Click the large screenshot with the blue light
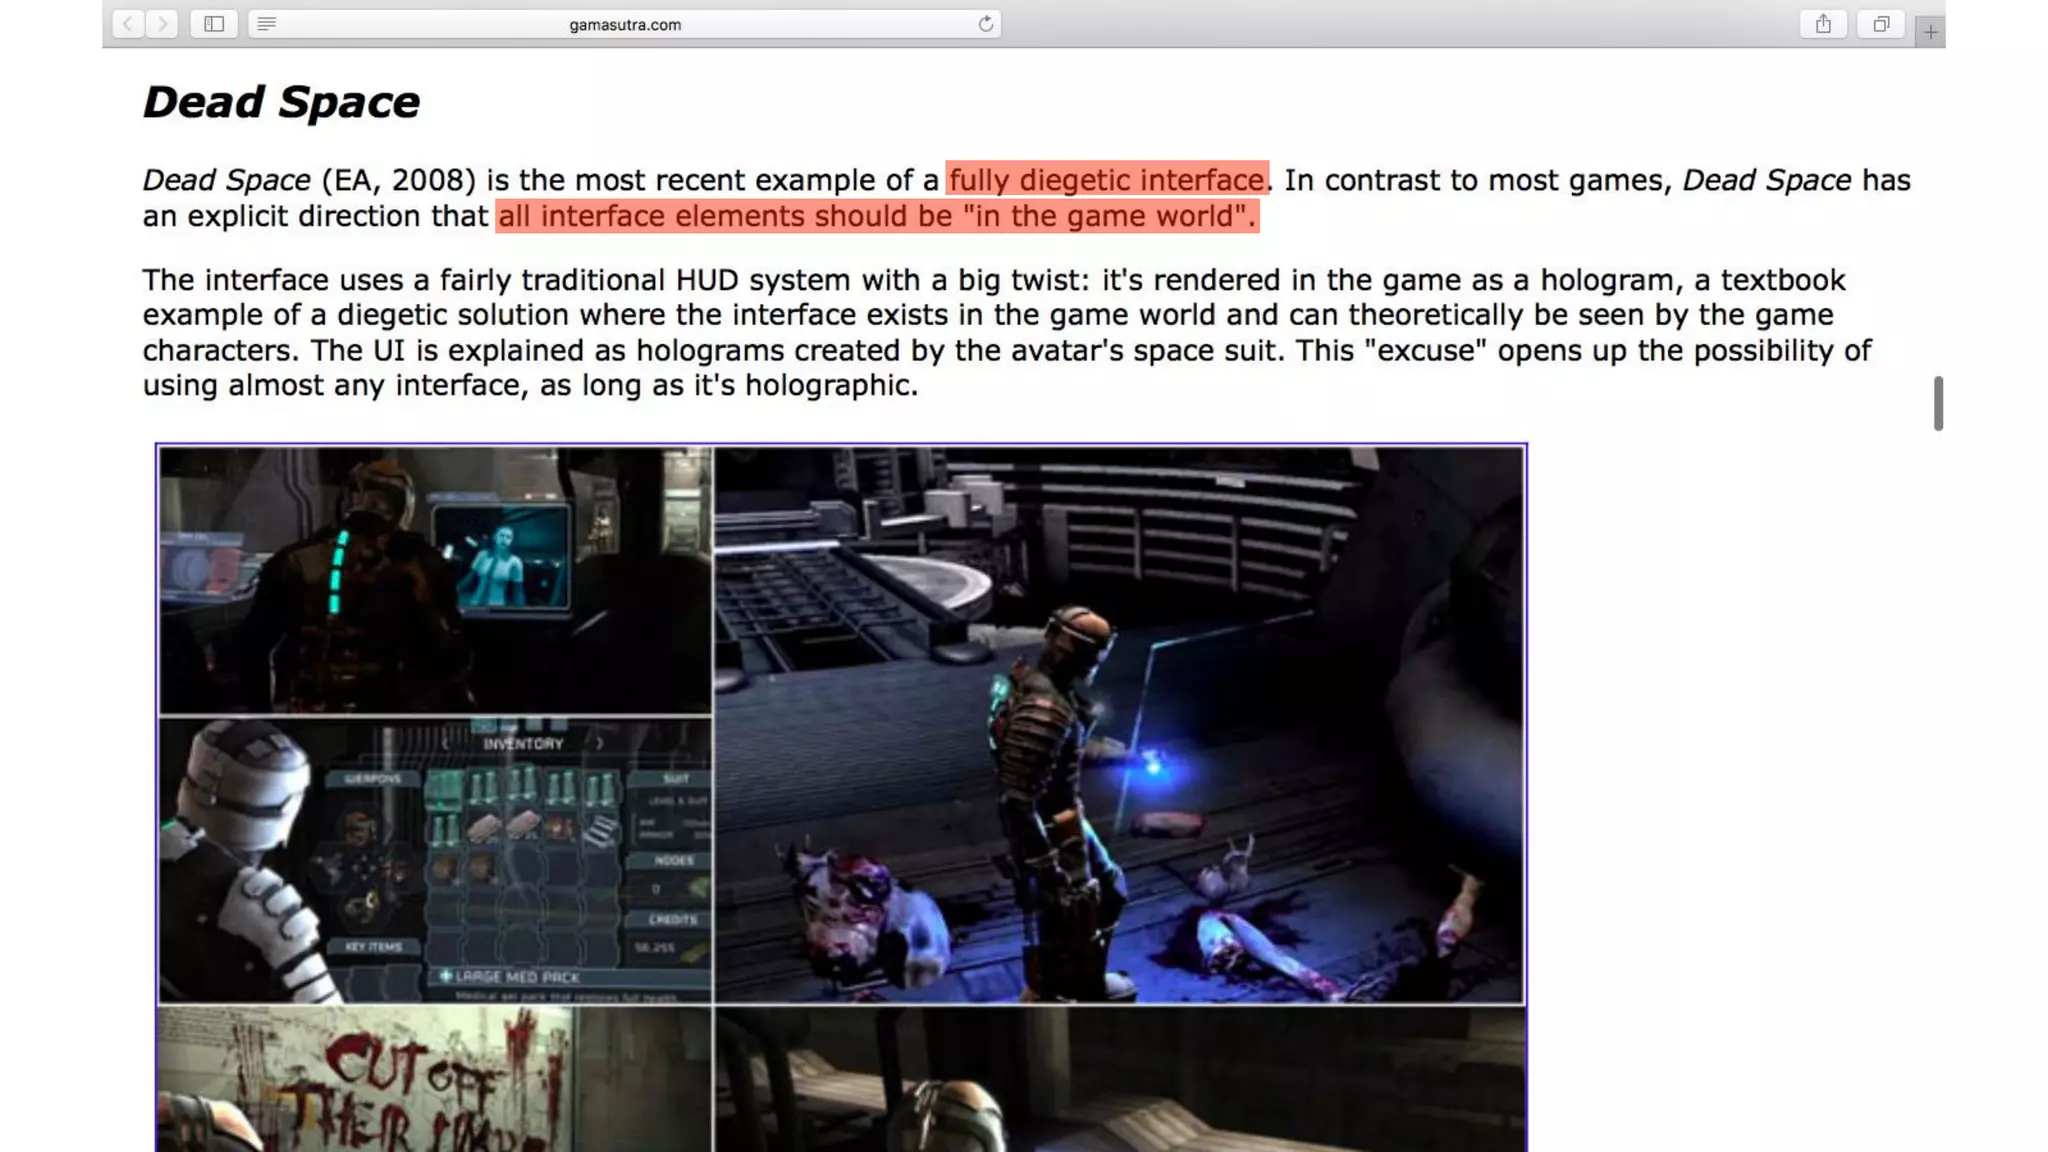 point(1119,725)
